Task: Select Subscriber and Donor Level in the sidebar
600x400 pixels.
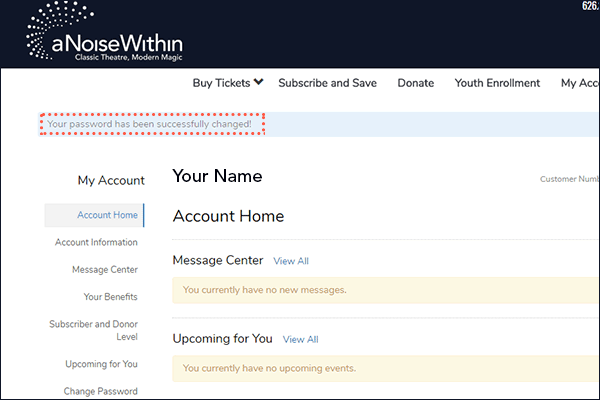Action: pos(93,330)
